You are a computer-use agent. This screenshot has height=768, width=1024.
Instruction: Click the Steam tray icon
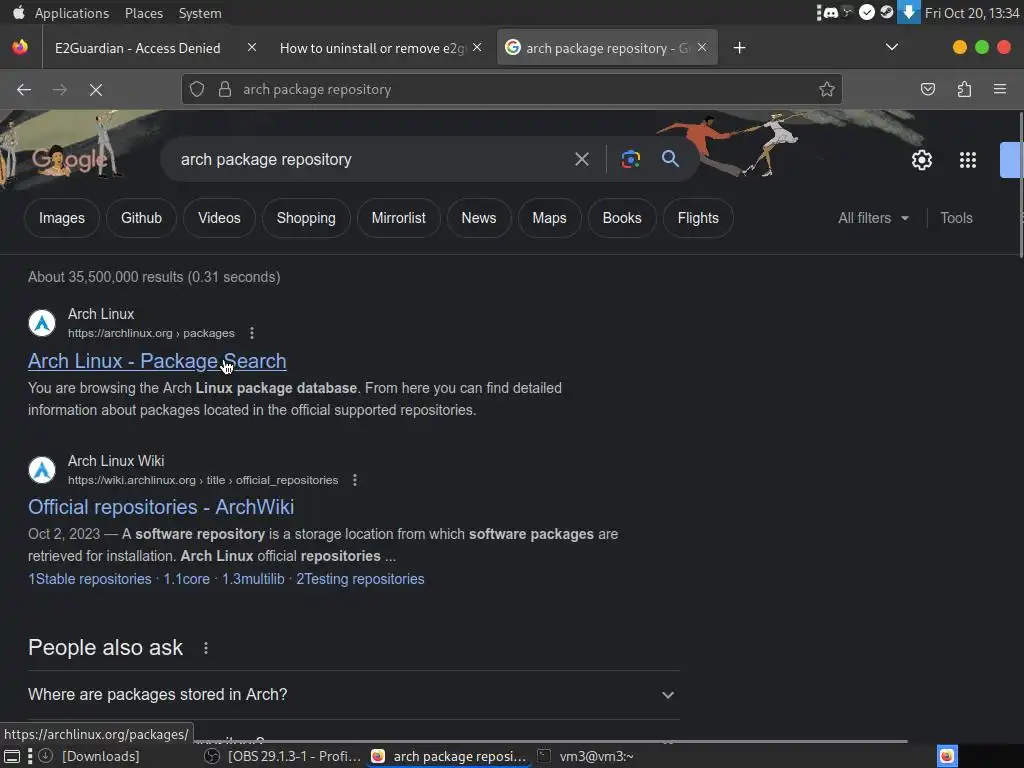[x=887, y=12]
